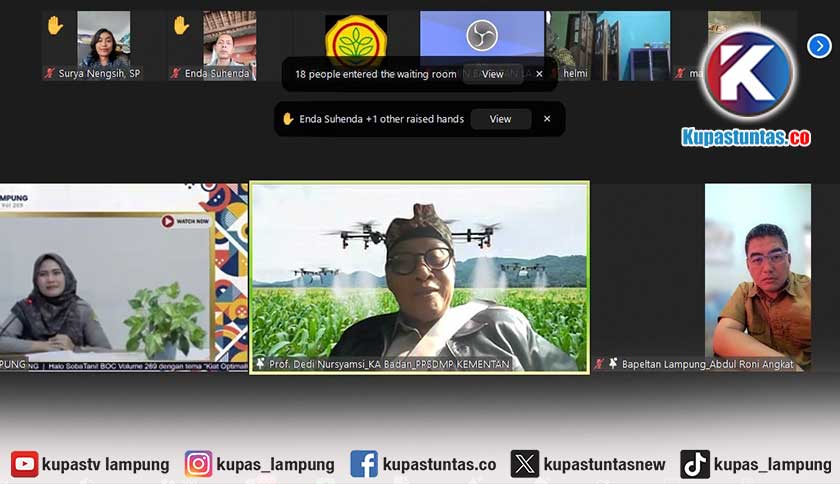840x484 pixels.
Task: Click the pin icon on Prof. Dedi Nursyamsi's video
Action: point(261,364)
